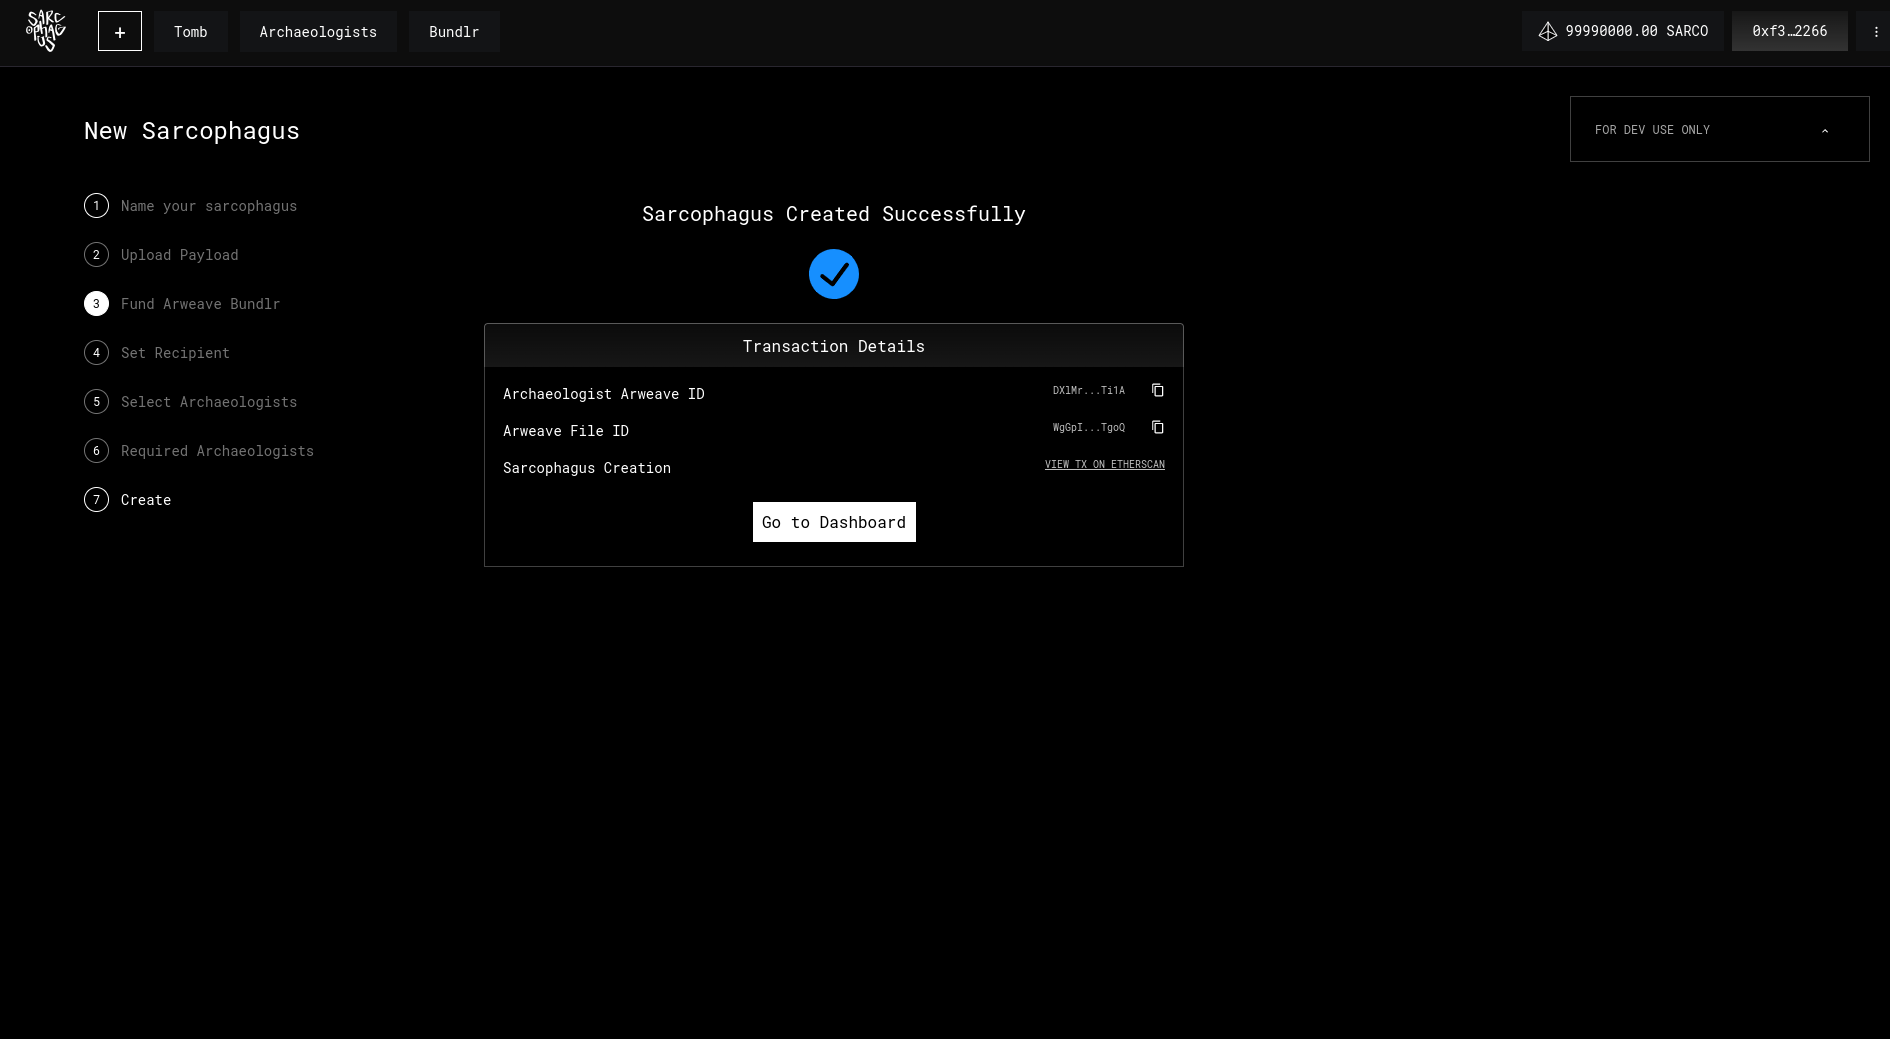This screenshot has height=1039, width=1890.
Task: Select step 4 Set Recipient
Action: pyautogui.click(x=175, y=352)
